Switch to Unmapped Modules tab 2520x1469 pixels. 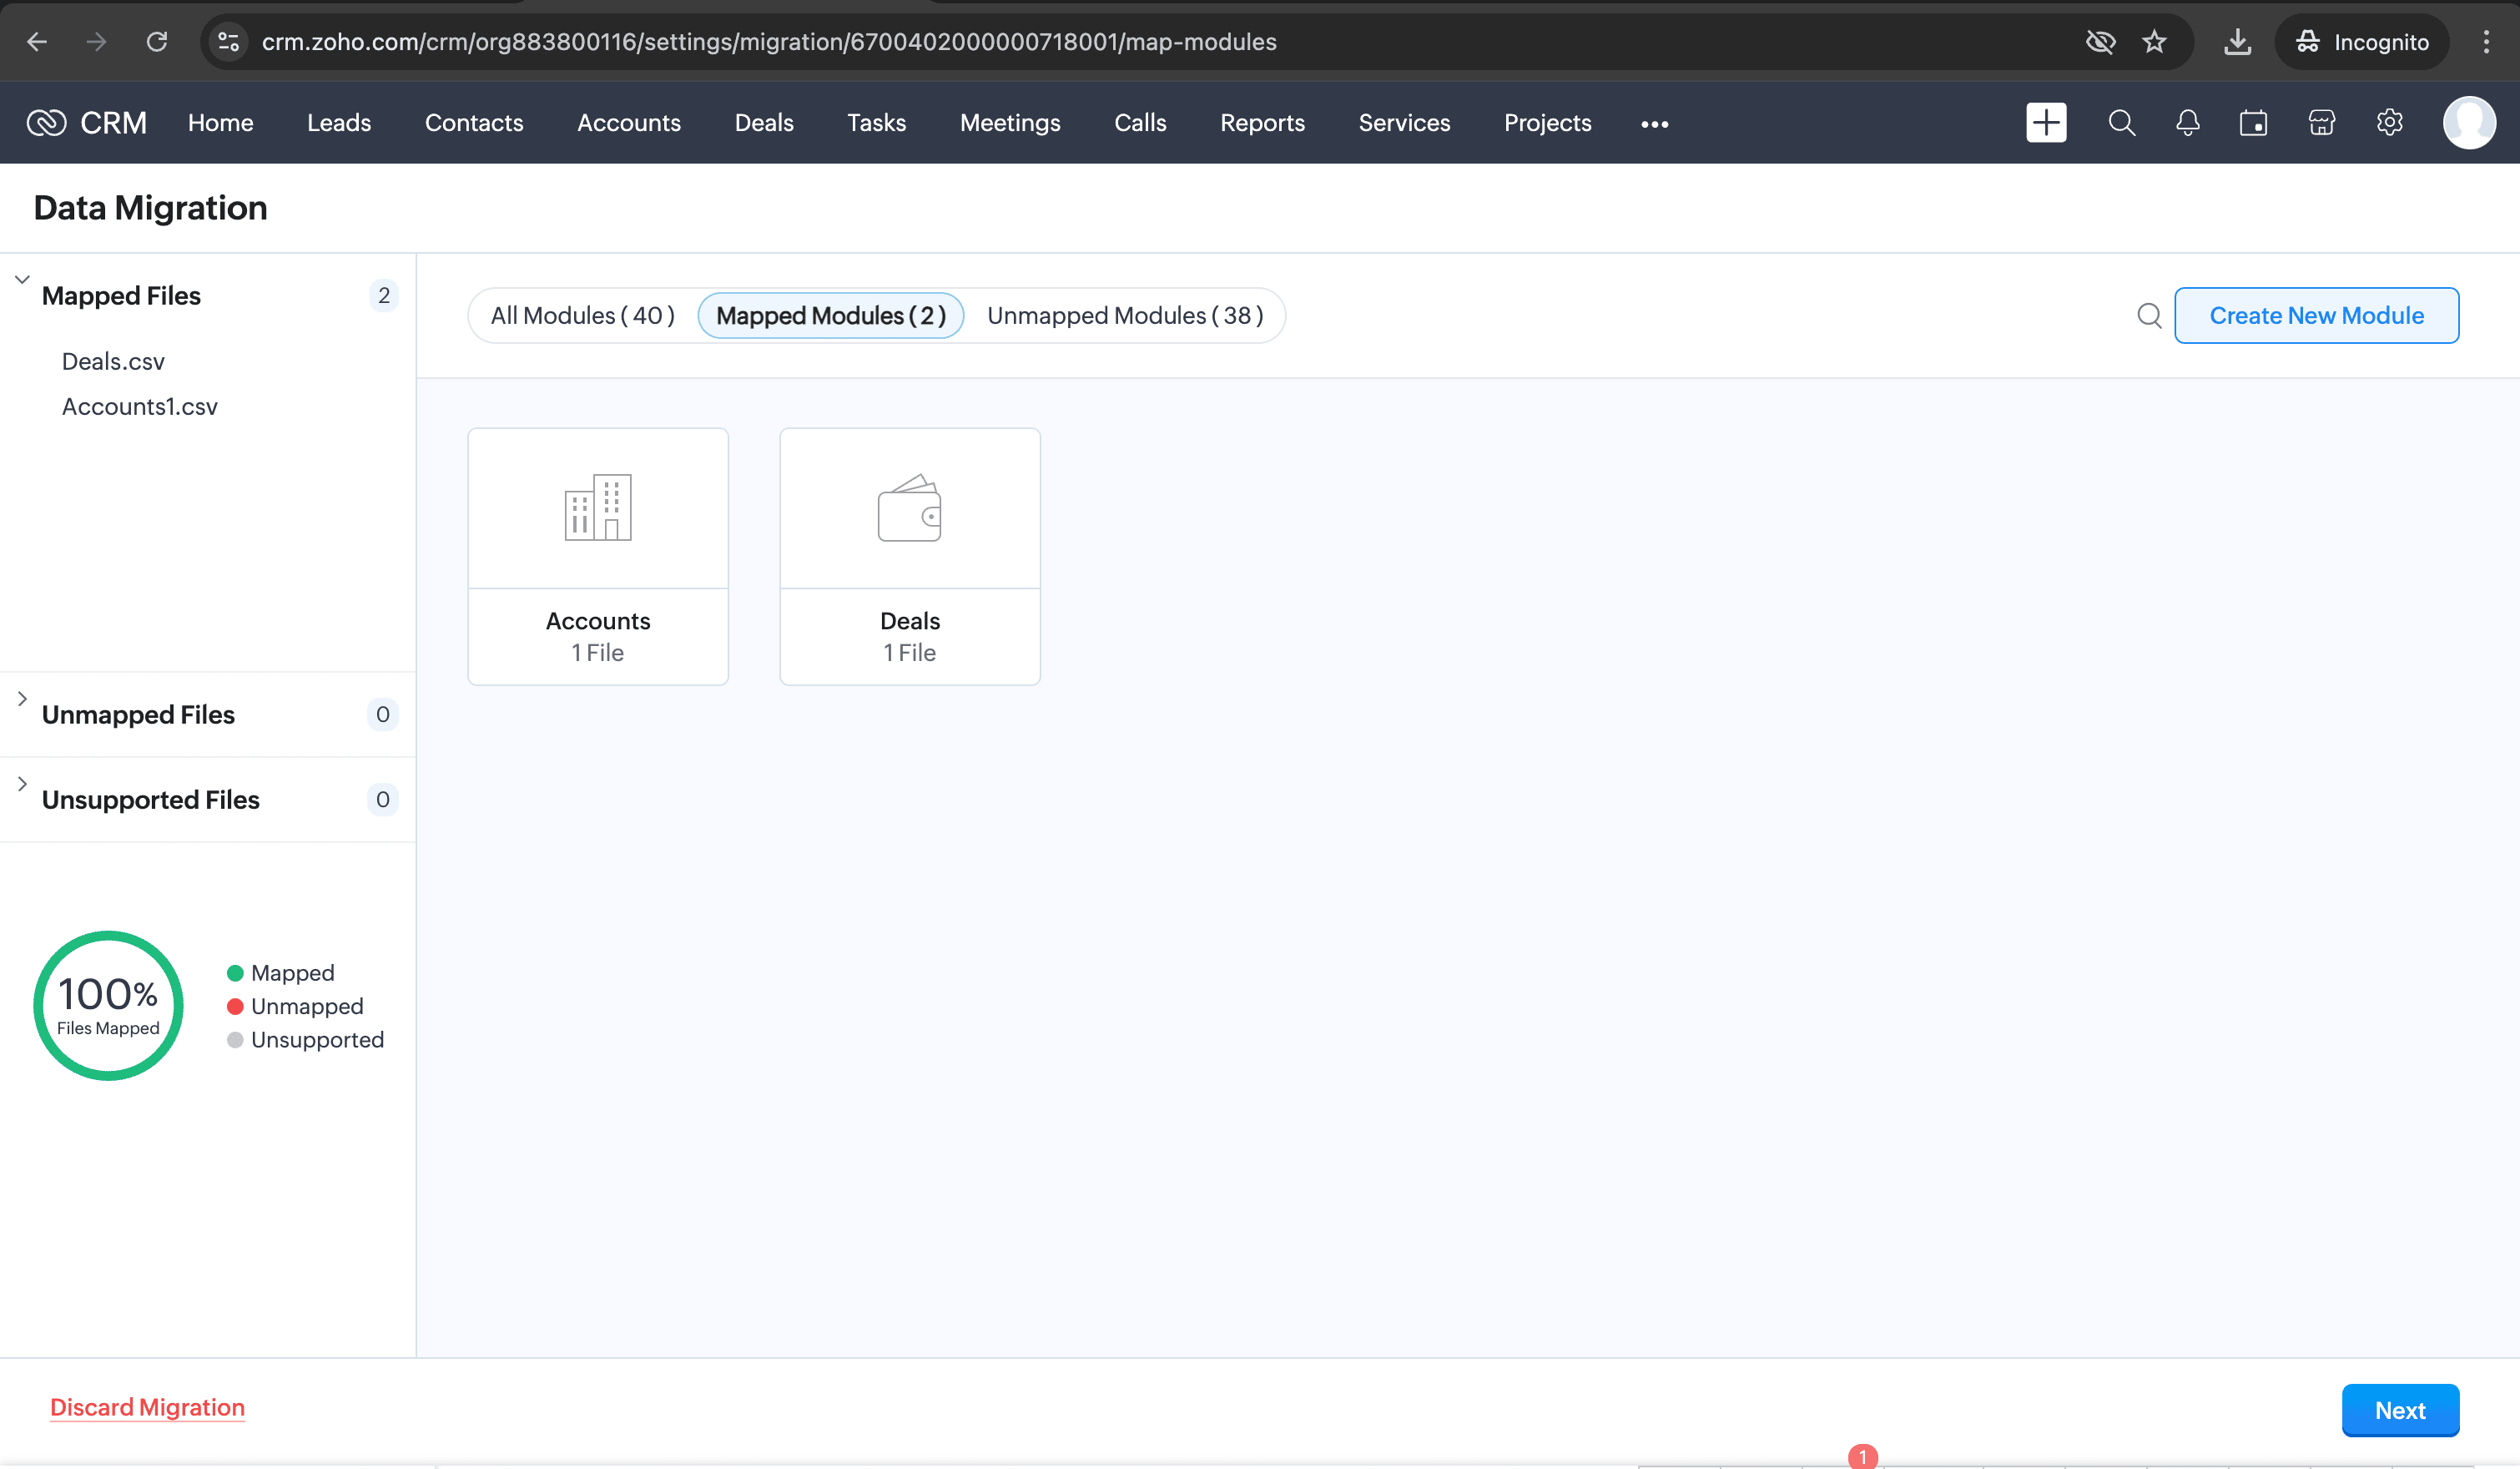coord(1124,316)
